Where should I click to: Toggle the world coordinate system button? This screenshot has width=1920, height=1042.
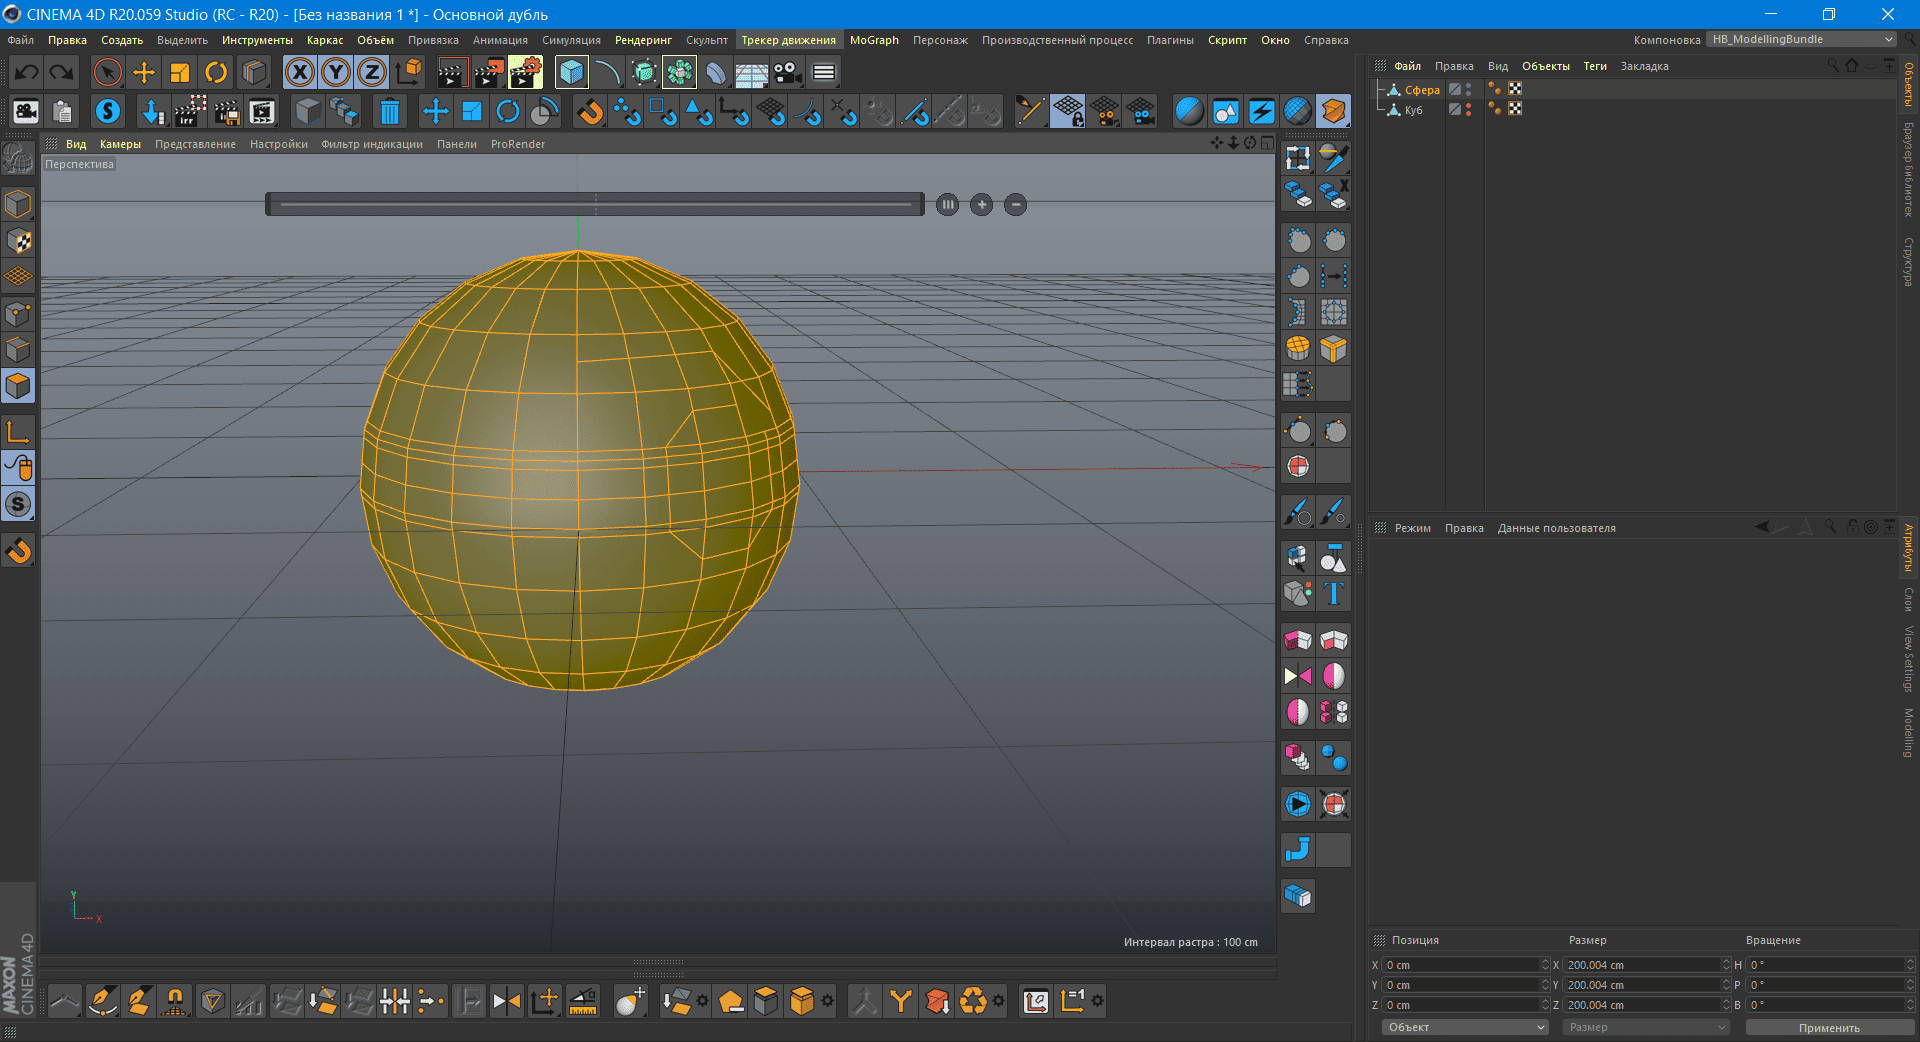coord(409,72)
